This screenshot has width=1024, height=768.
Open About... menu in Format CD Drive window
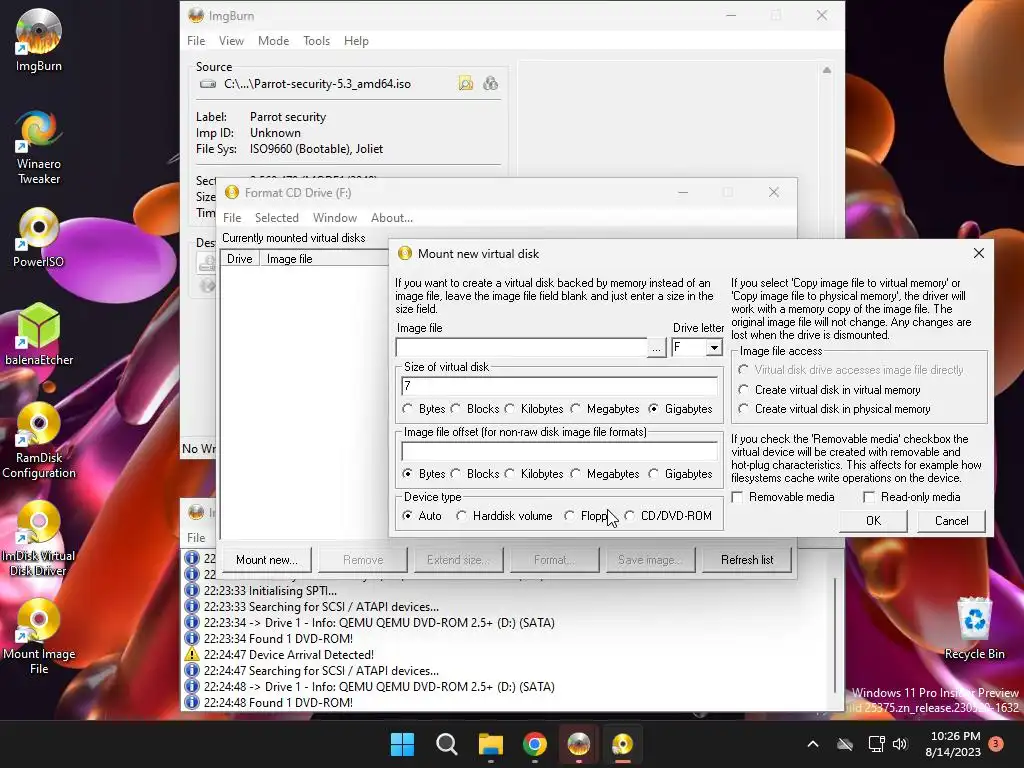click(x=392, y=217)
